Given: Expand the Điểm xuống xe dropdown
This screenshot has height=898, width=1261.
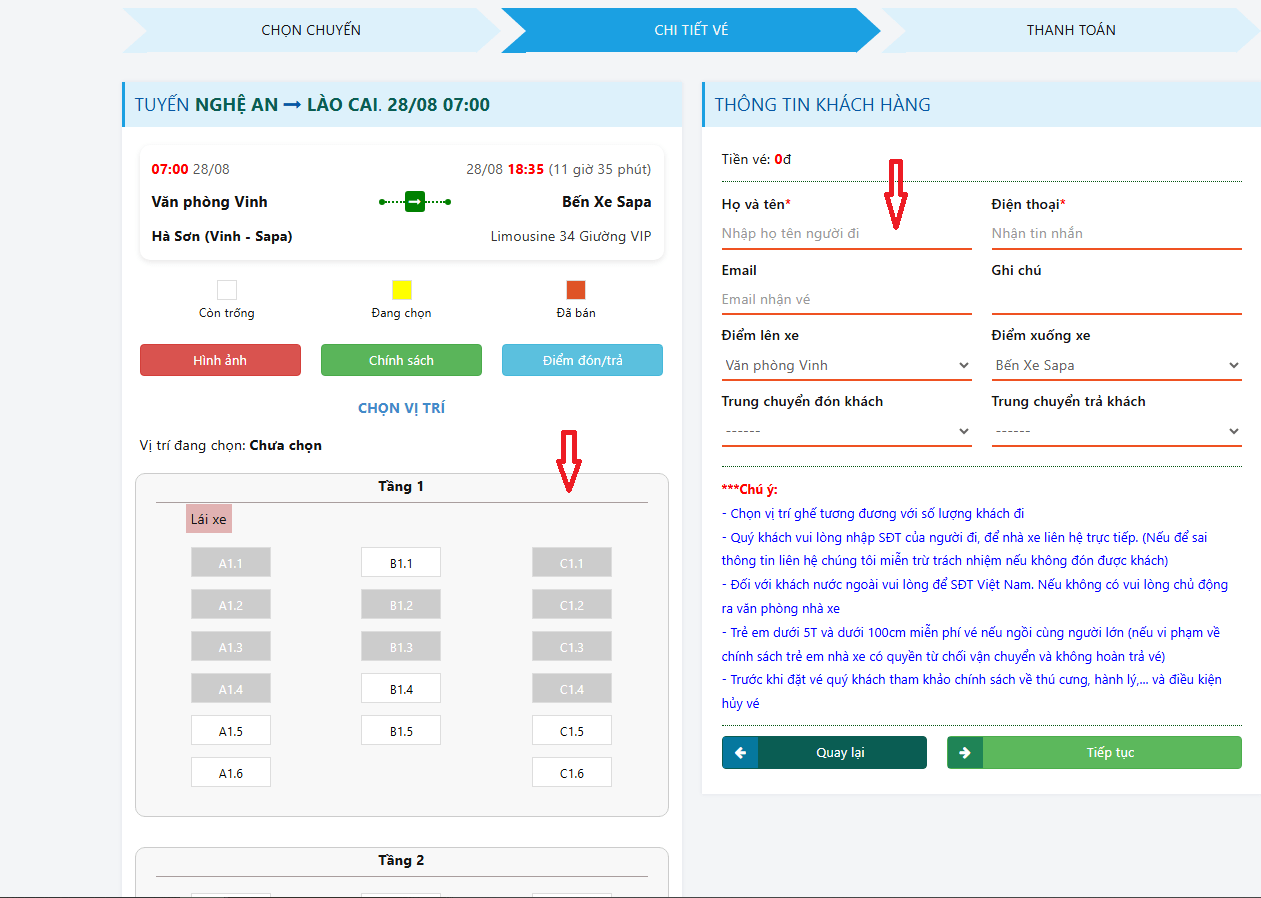Looking at the screenshot, I should coord(1116,366).
